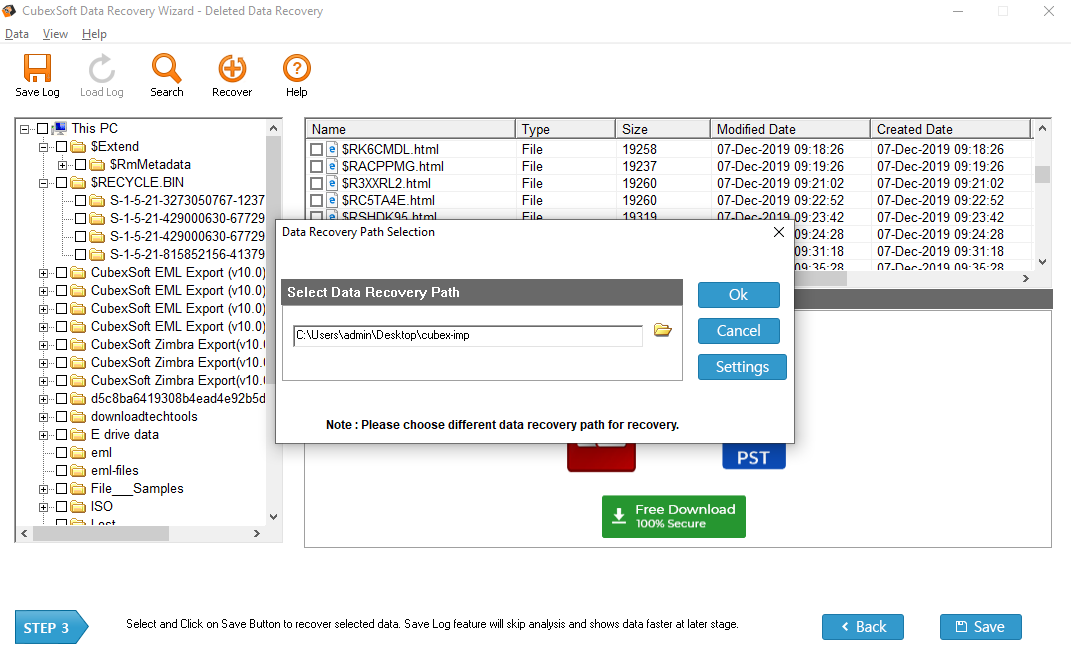Open the Data menu
The height and width of the screenshot is (663, 1071).
pyautogui.click(x=17, y=33)
